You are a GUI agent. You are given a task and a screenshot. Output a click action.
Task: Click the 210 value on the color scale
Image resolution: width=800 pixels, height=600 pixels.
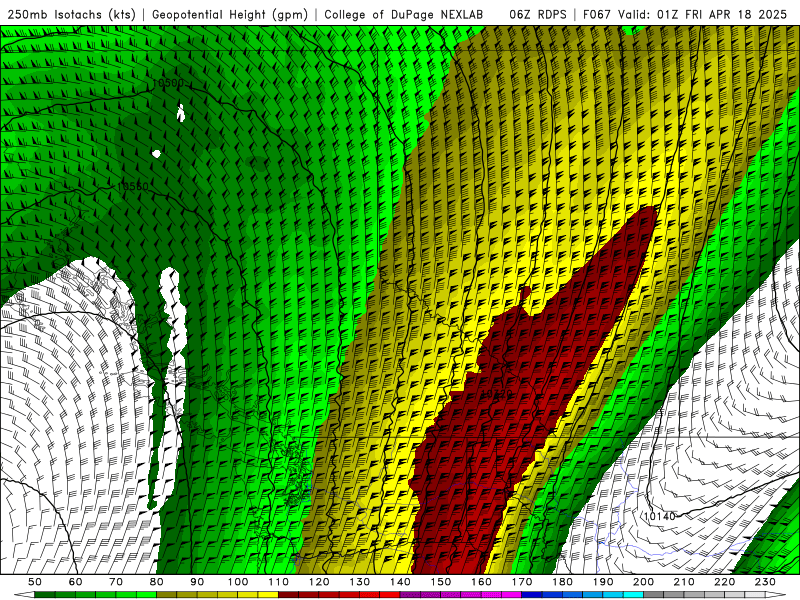[x=684, y=582]
